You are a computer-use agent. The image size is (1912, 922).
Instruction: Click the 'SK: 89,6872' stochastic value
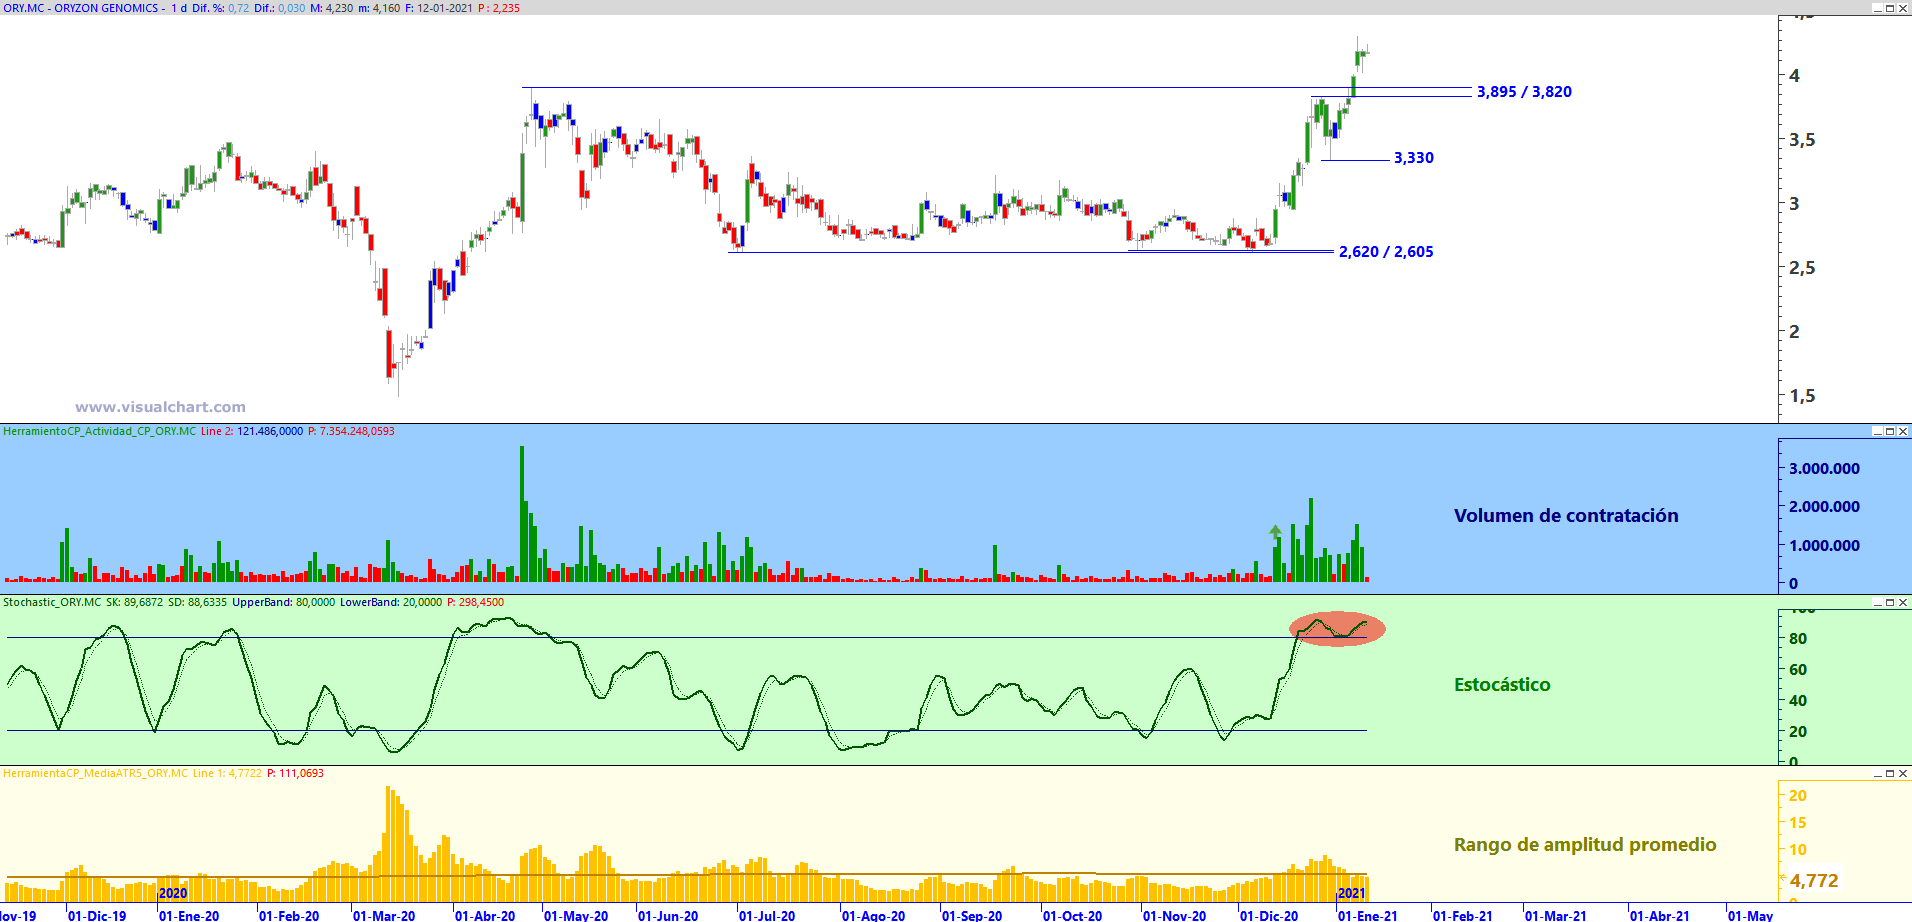[x=134, y=603]
